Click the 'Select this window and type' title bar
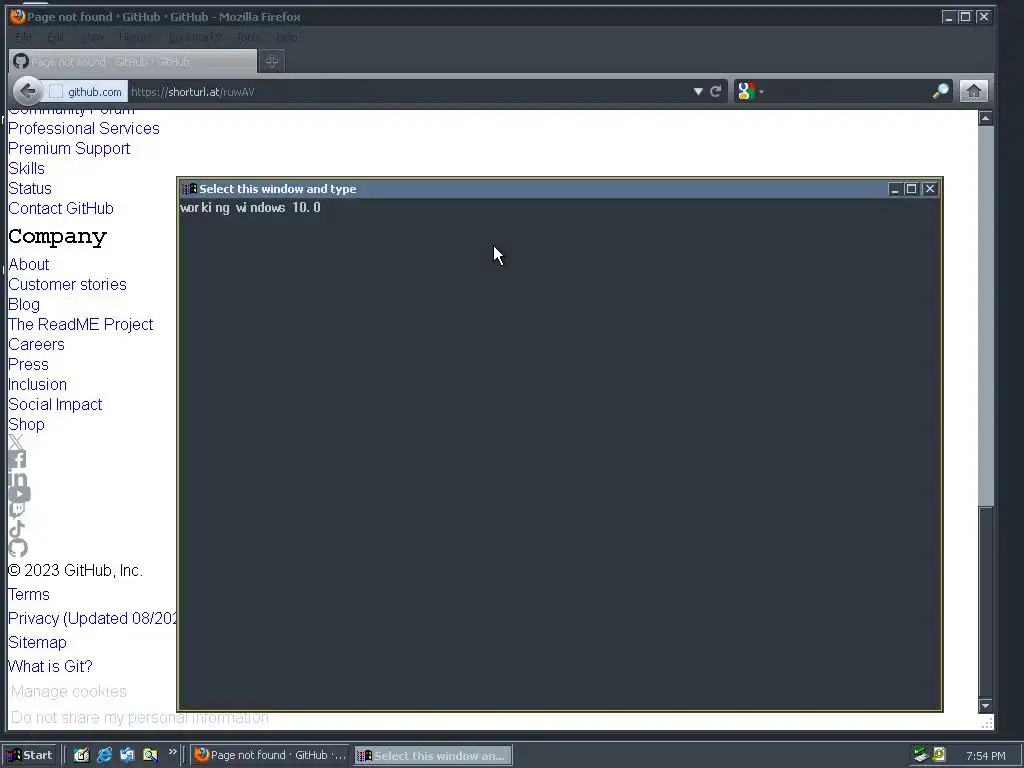The height and width of the screenshot is (768, 1024). point(534,189)
